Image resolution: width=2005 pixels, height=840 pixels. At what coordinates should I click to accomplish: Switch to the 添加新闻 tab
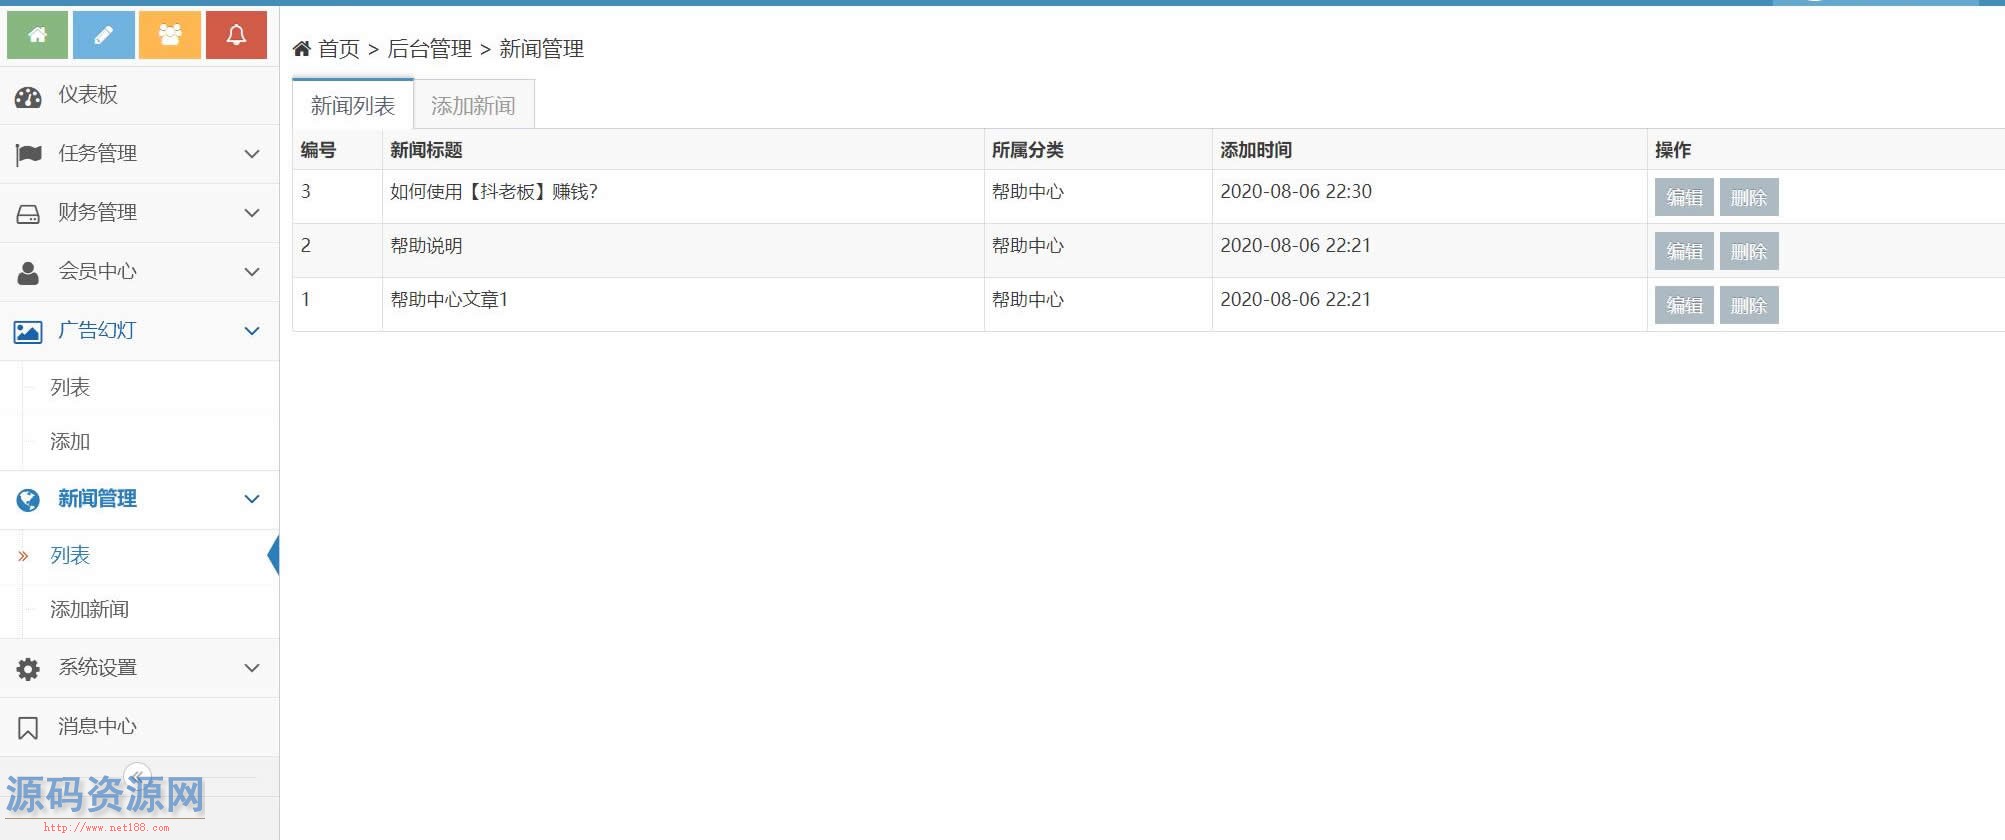tap(474, 105)
